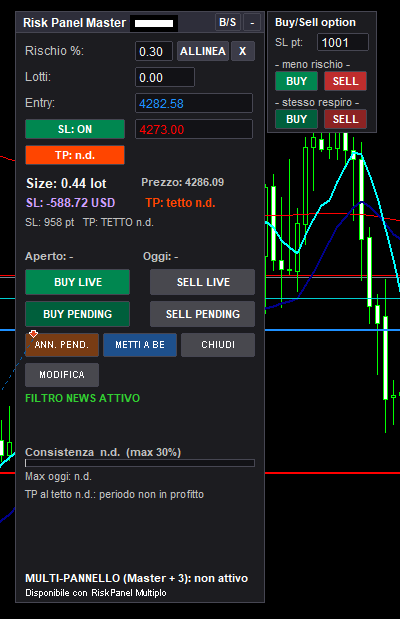This screenshot has width=400, height=619.
Task: Select the Lotti input field
Action: coord(165,77)
